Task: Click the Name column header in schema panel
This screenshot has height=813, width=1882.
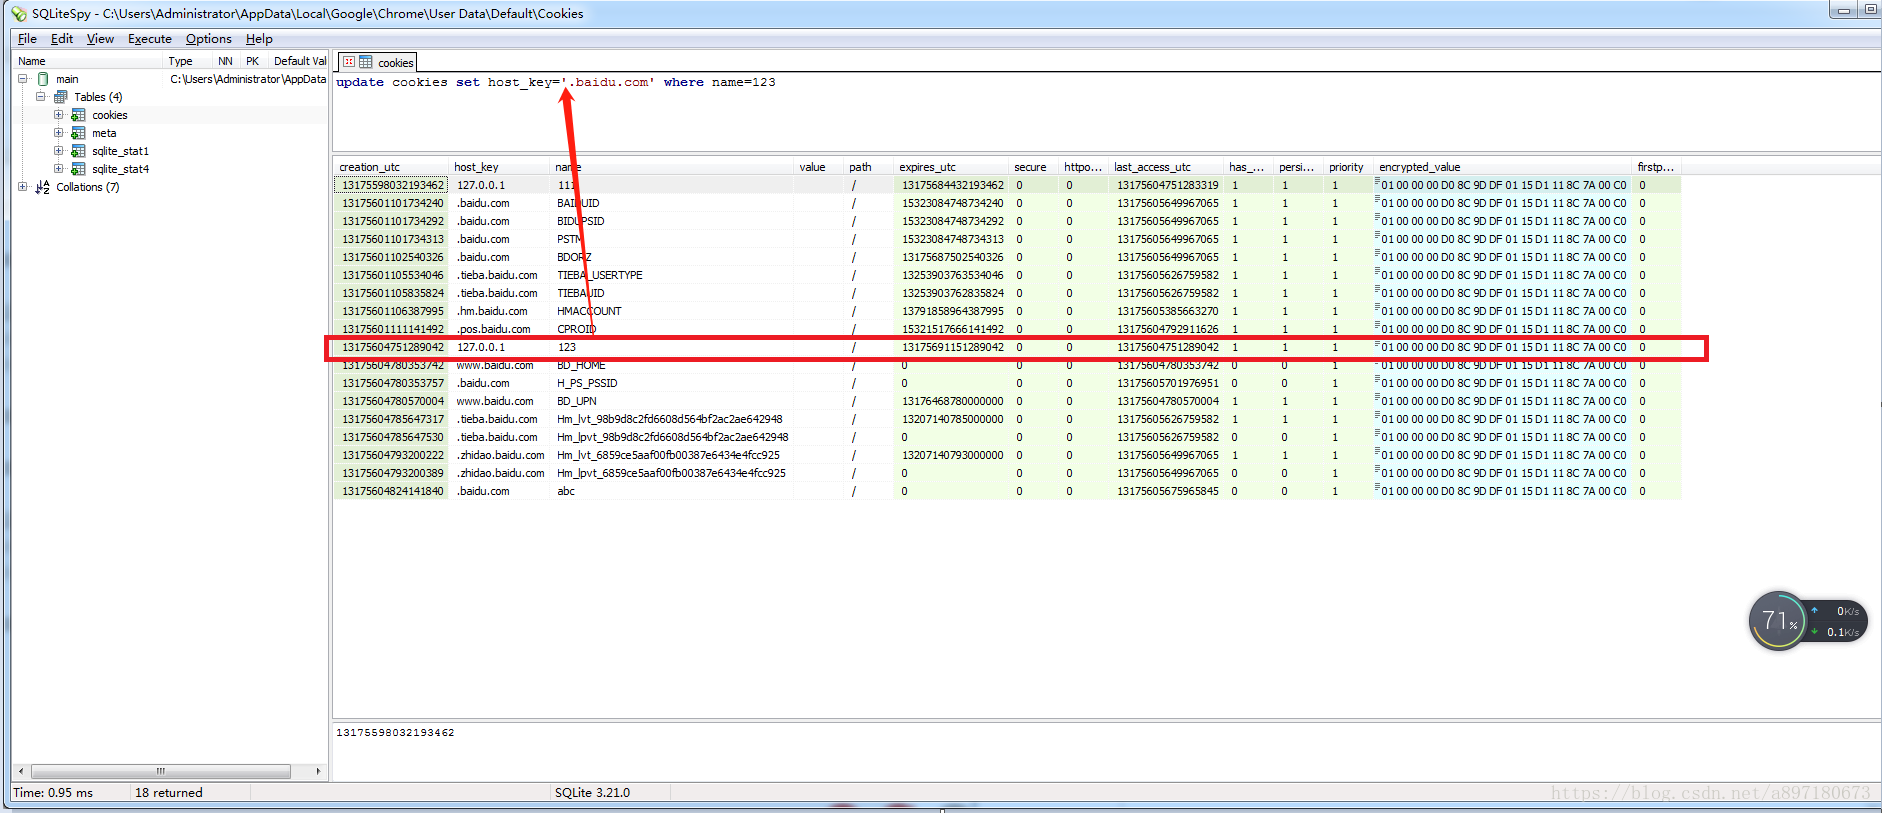Action: [x=88, y=61]
